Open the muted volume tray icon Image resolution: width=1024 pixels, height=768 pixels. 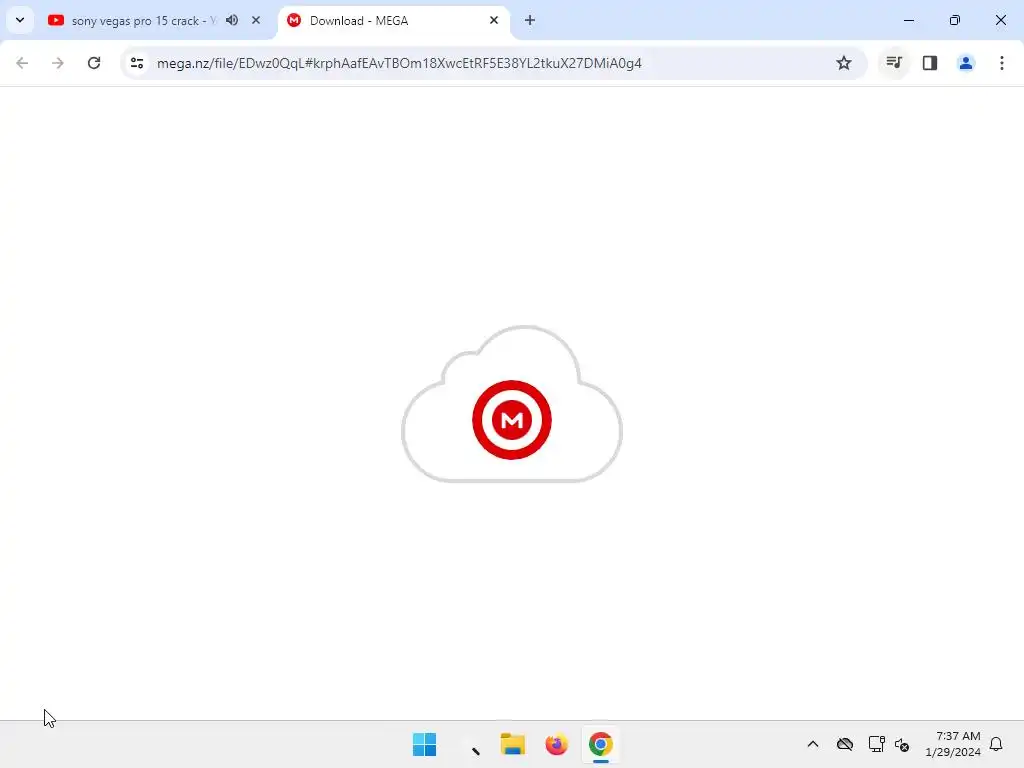tap(902, 744)
